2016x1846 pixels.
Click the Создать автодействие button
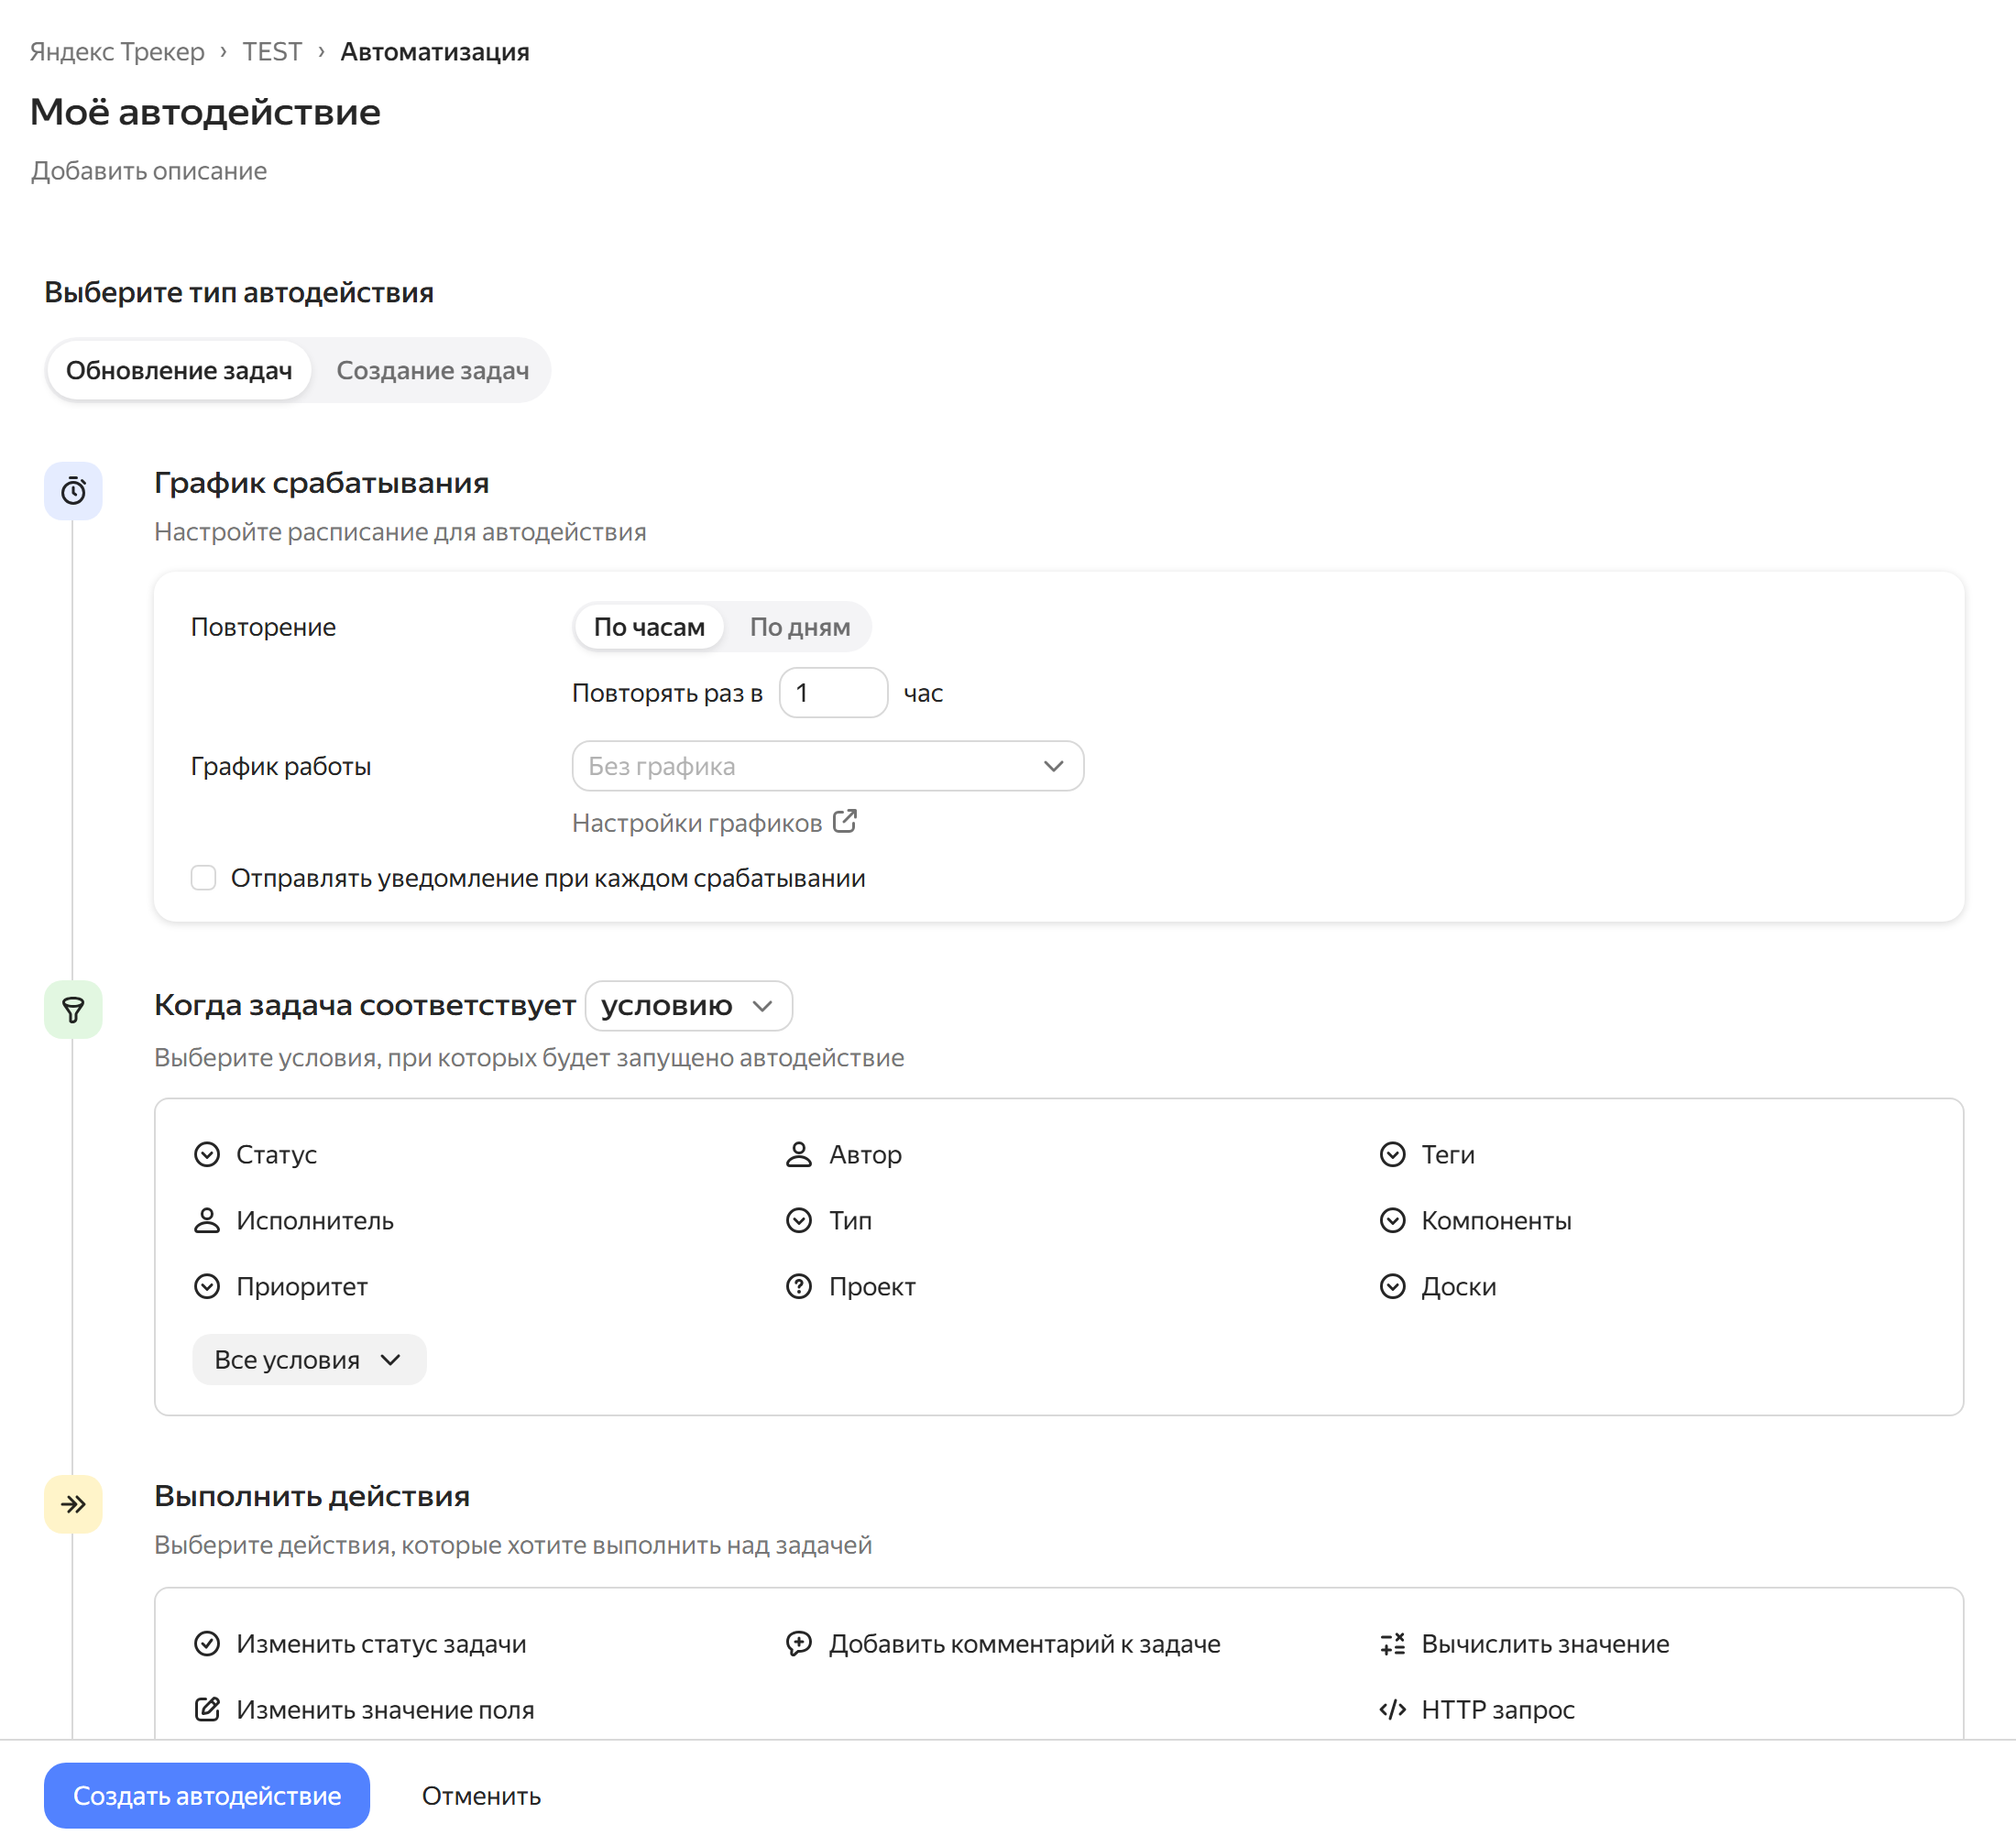point(207,1796)
